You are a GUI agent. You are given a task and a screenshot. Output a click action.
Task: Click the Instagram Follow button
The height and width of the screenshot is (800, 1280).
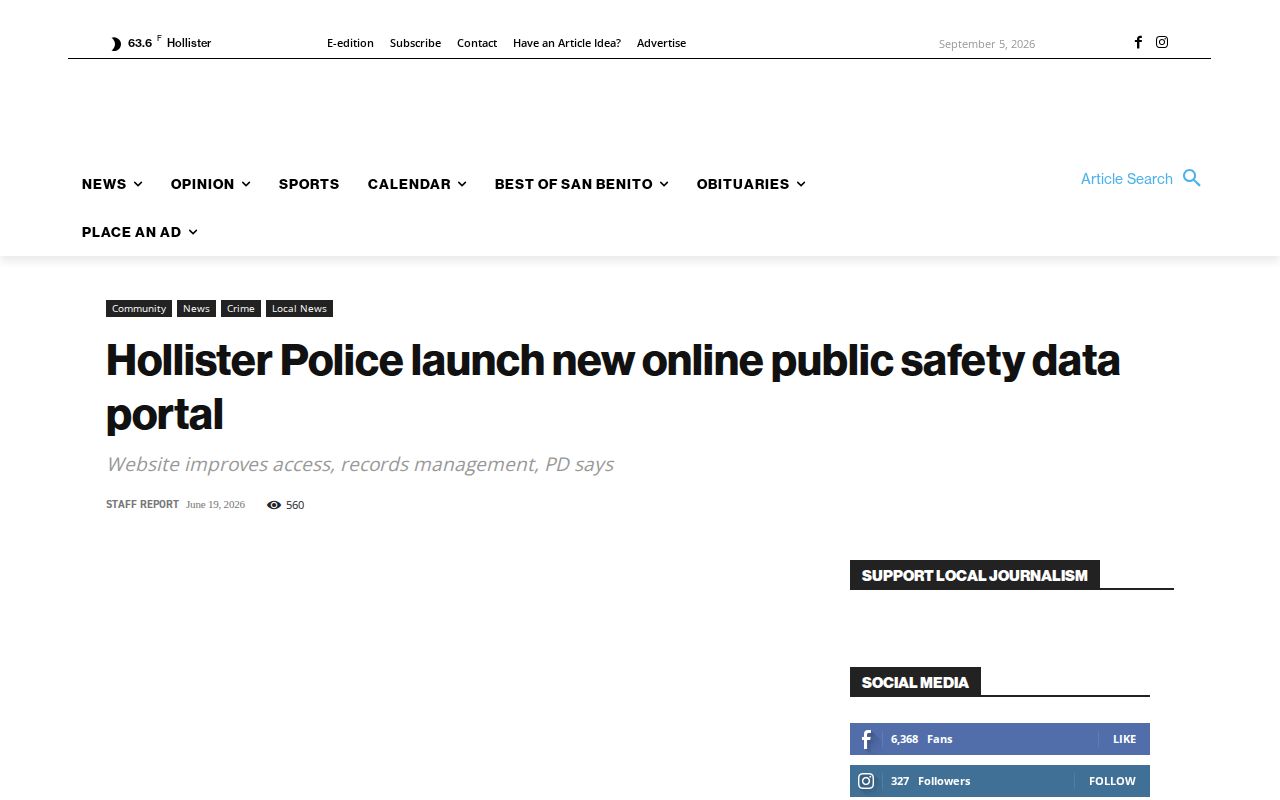click(x=1112, y=781)
